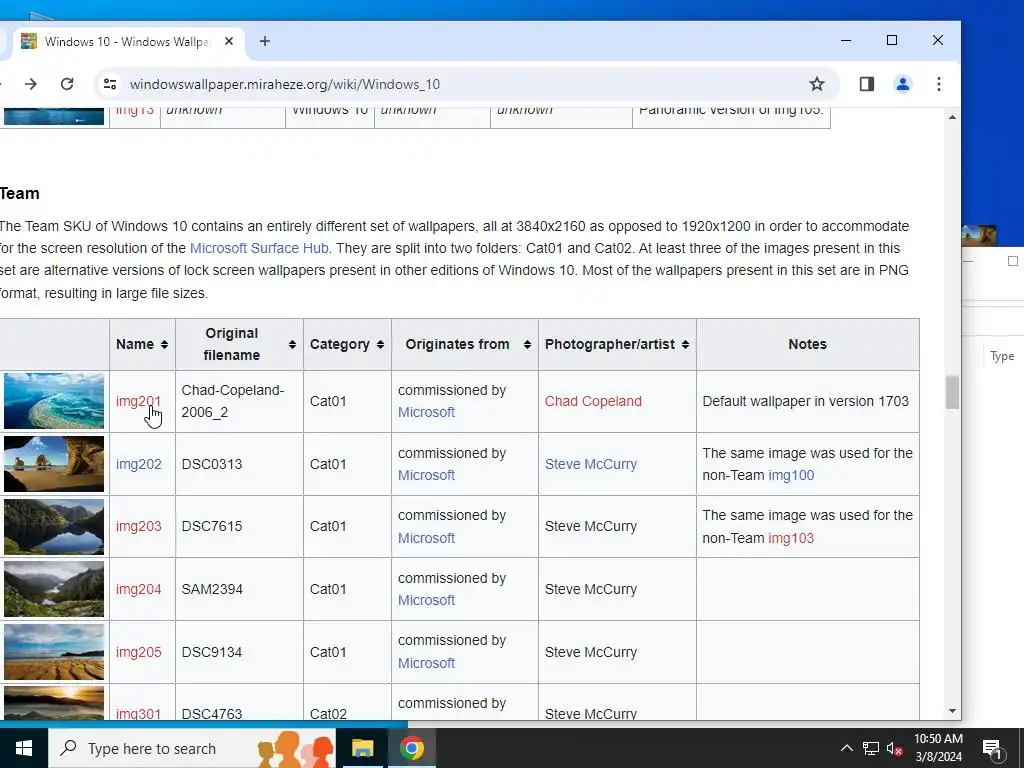Click the Team section heading
The height and width of the screenshot is (768, 1024).
coord(20,193)
